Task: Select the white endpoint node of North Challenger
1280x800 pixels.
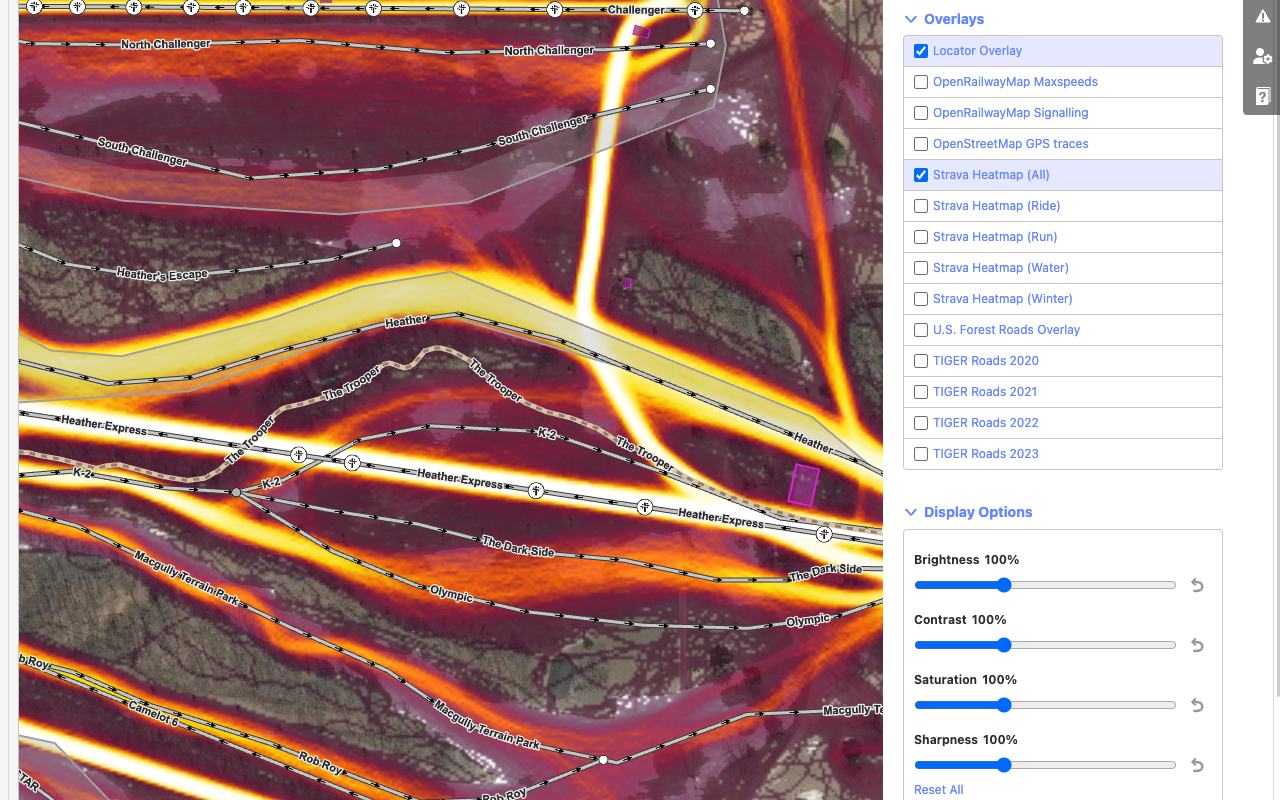Action: click(x=711, y=44)
